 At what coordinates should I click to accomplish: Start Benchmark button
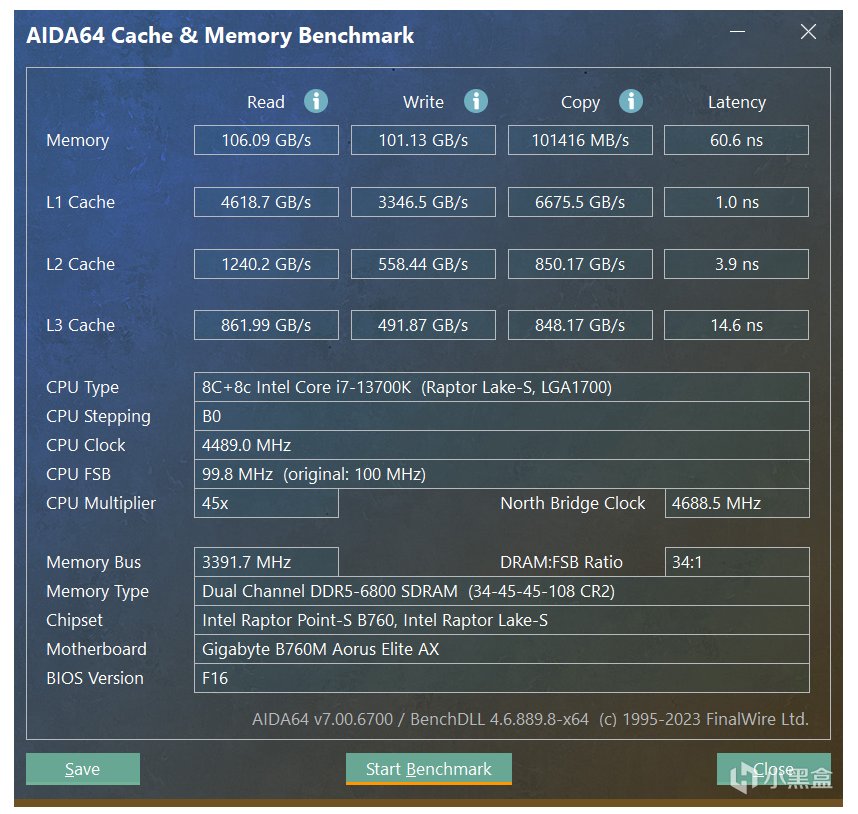(x=428, y=769)
